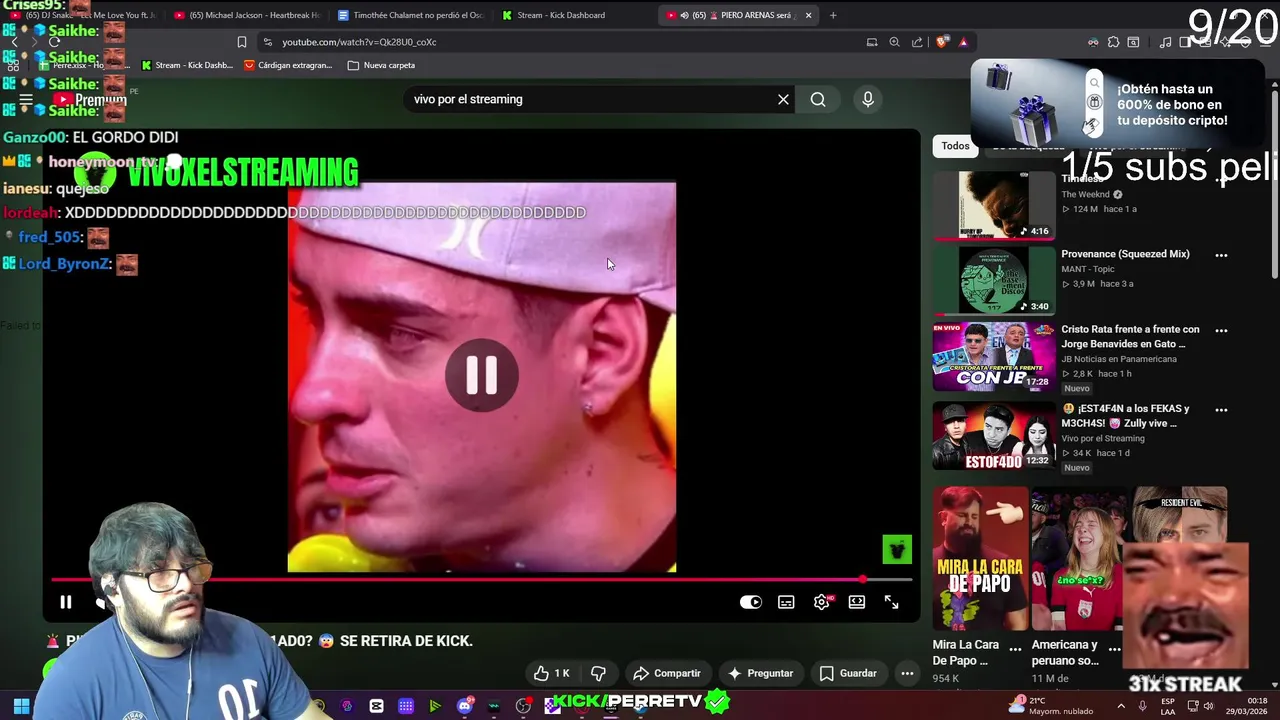Click the share page icon in the address bar
1280x720 pixels.
coord(917,42)
